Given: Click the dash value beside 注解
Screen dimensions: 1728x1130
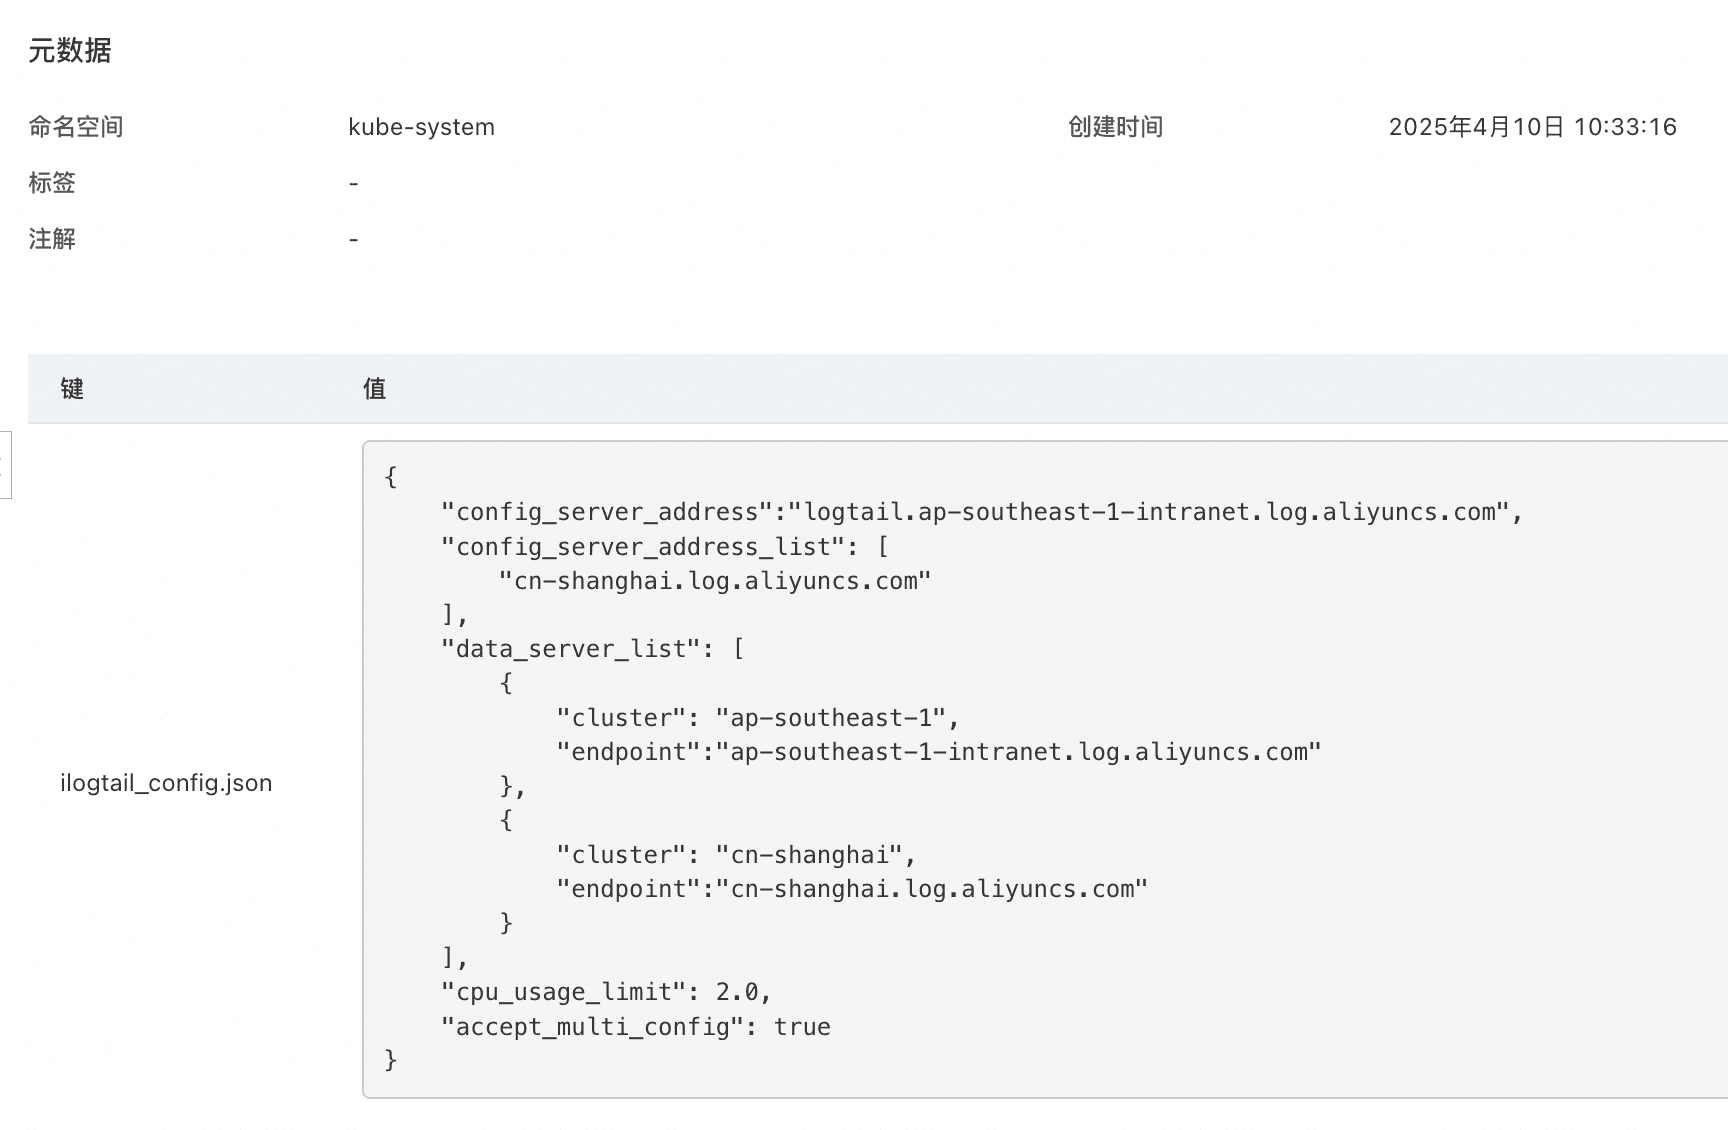Looking at the screenshot, I should tap(353, 240).
